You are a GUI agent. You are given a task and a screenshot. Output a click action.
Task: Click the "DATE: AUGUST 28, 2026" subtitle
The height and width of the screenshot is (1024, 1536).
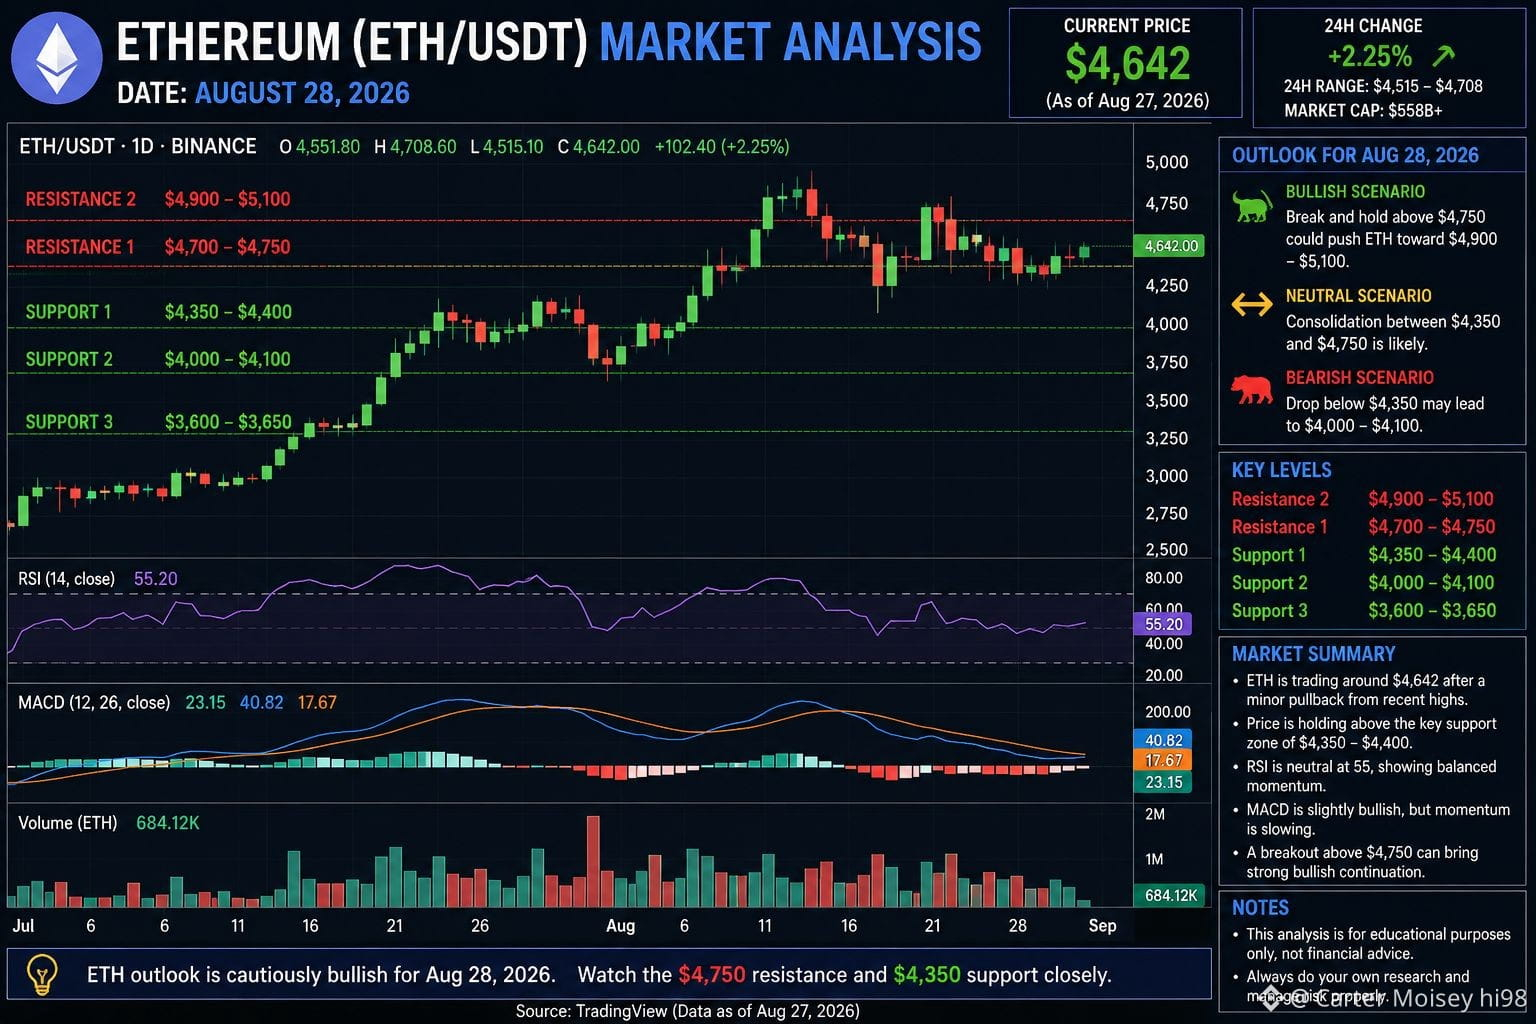263,93
